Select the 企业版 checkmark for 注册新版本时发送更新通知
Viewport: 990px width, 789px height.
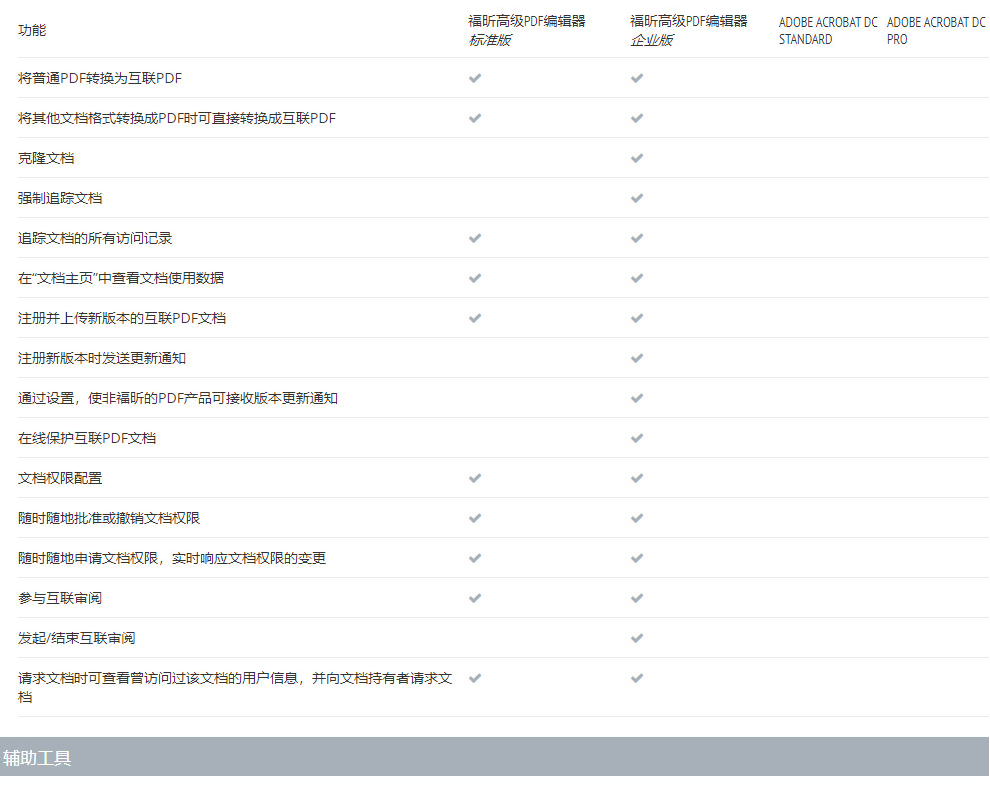coord(637,359)
